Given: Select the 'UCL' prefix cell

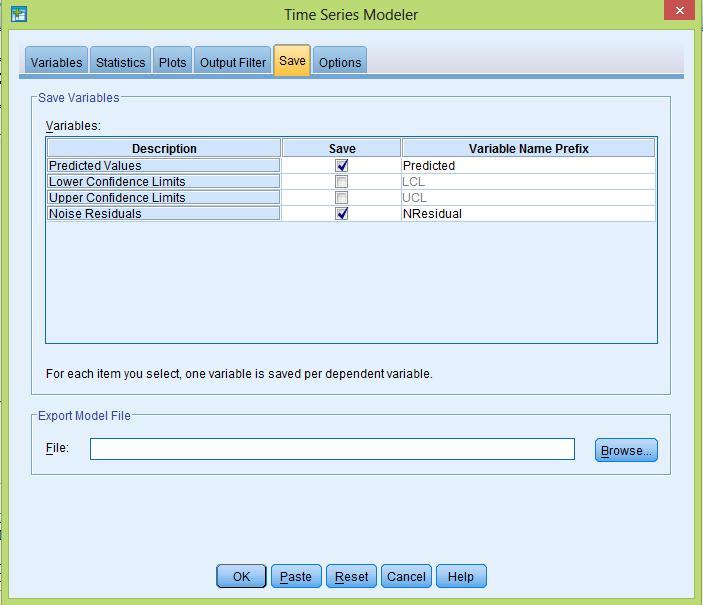Looking at the screenshot, I should coord(529,198).
